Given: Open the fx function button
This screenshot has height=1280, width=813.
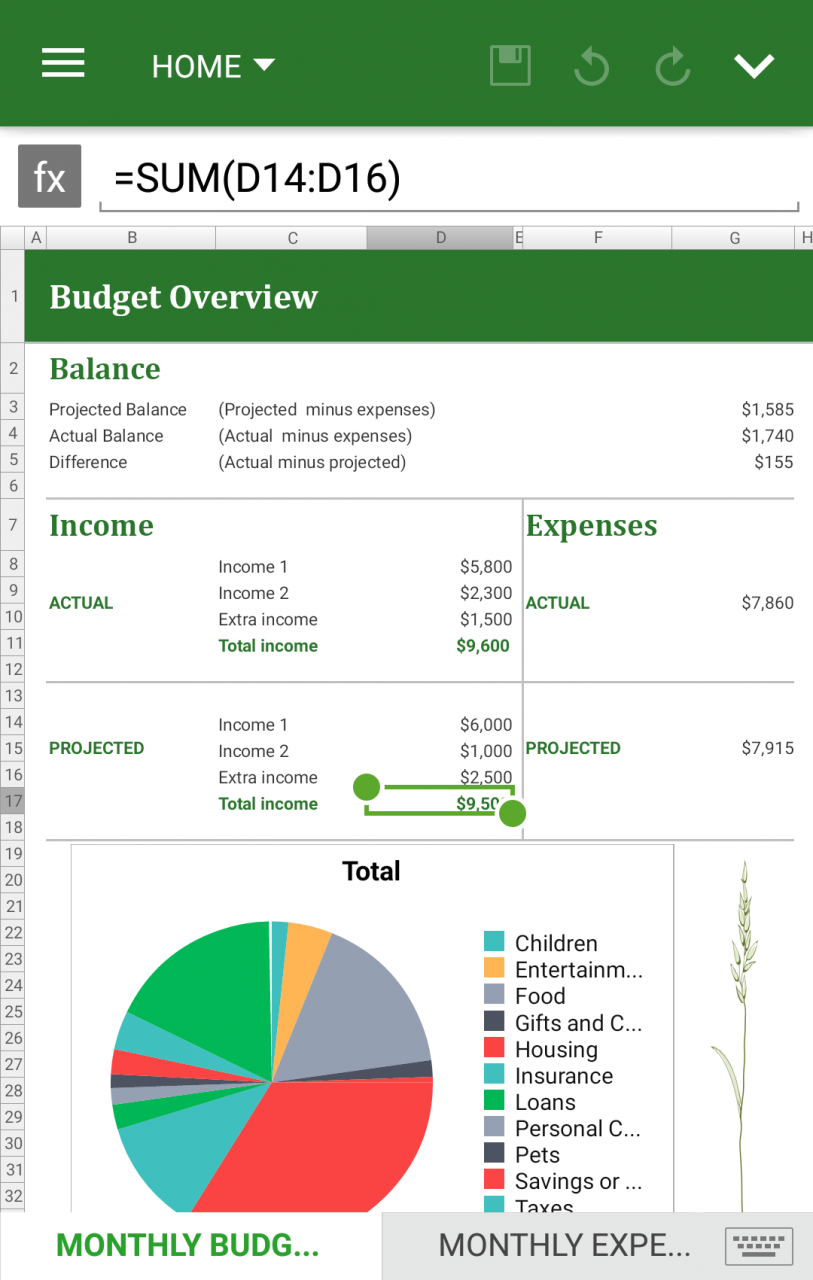Looking at the screenshot, I should (49, 177).
